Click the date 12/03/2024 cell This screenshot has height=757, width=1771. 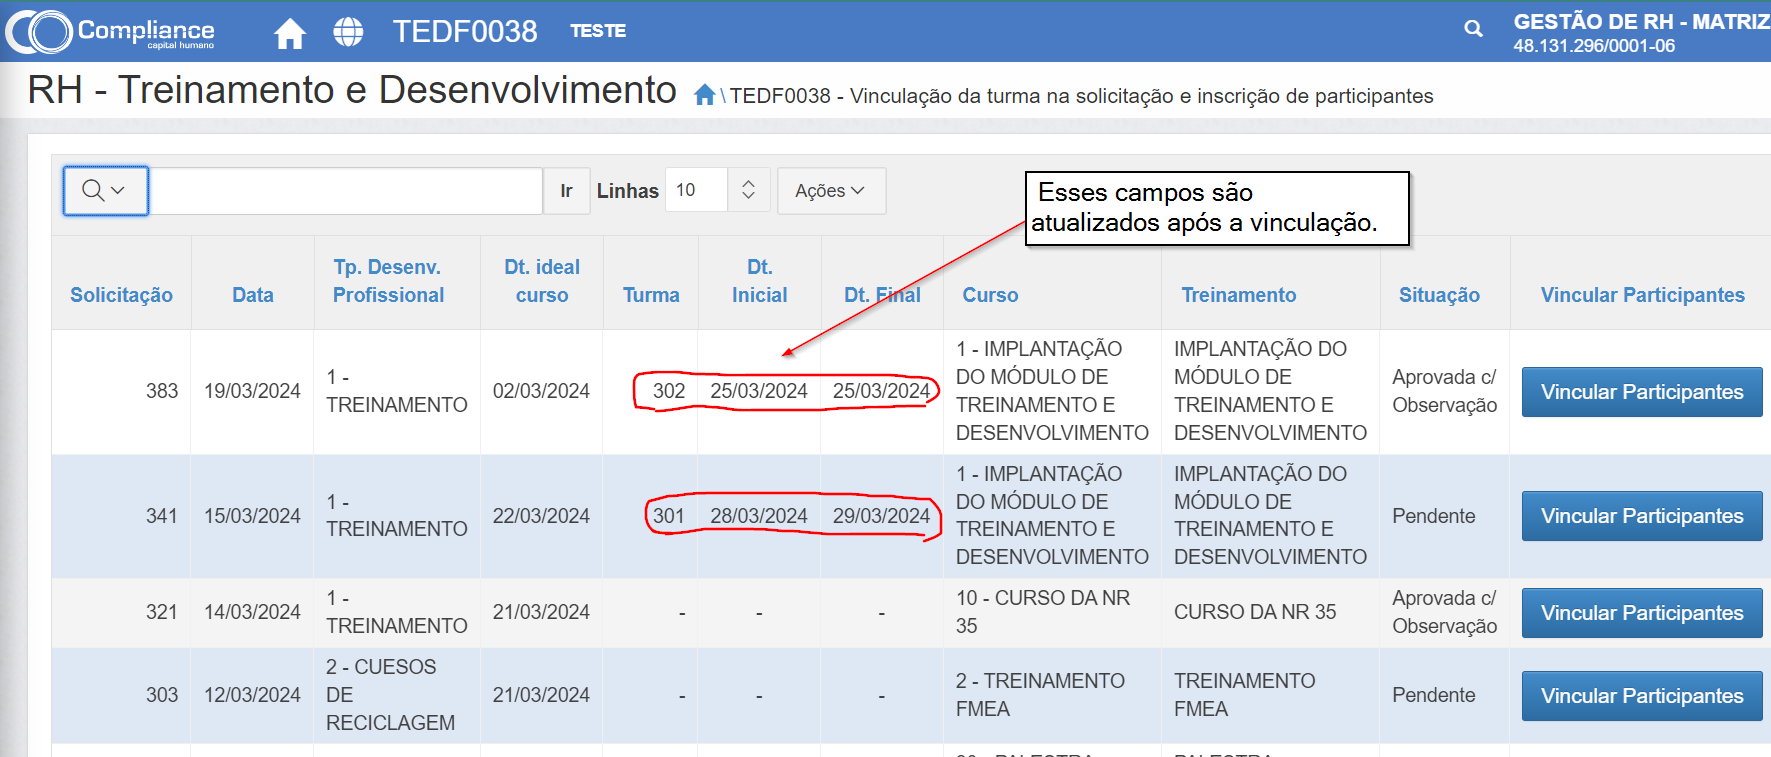coord(252,695)
